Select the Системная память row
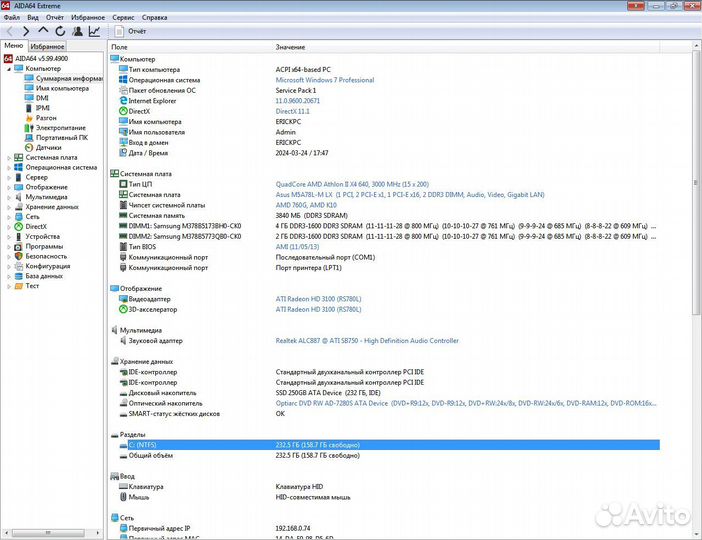 coord(389,216)
